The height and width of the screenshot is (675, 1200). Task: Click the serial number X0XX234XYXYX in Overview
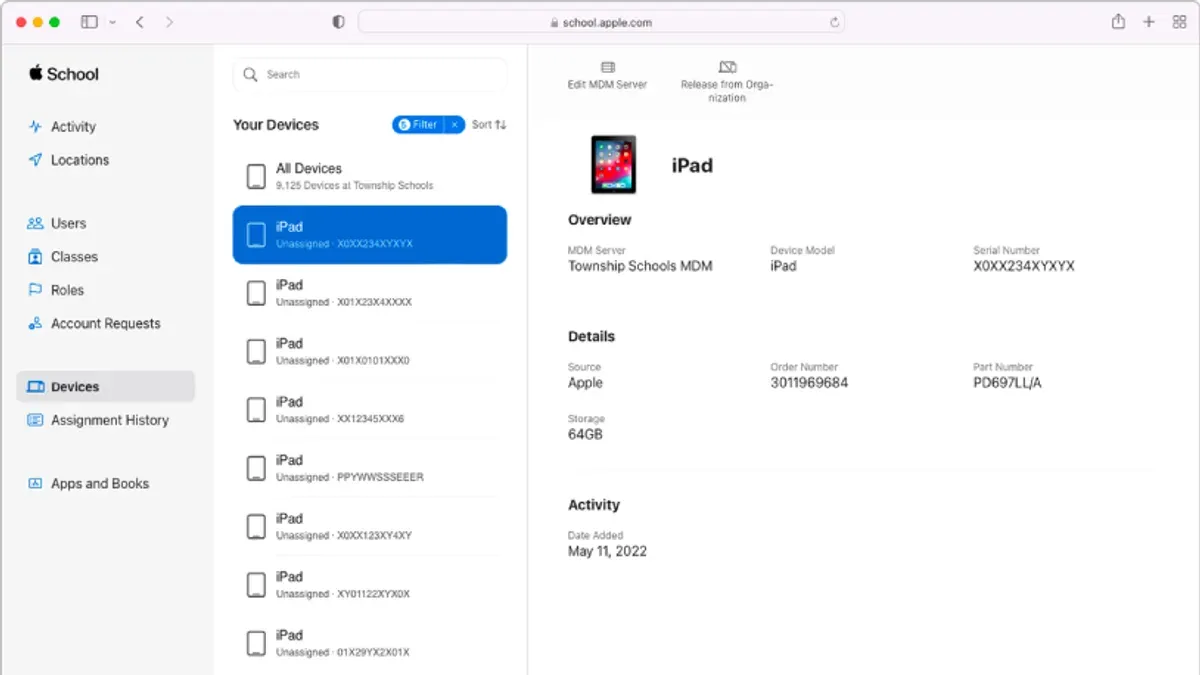point(1024,266)
